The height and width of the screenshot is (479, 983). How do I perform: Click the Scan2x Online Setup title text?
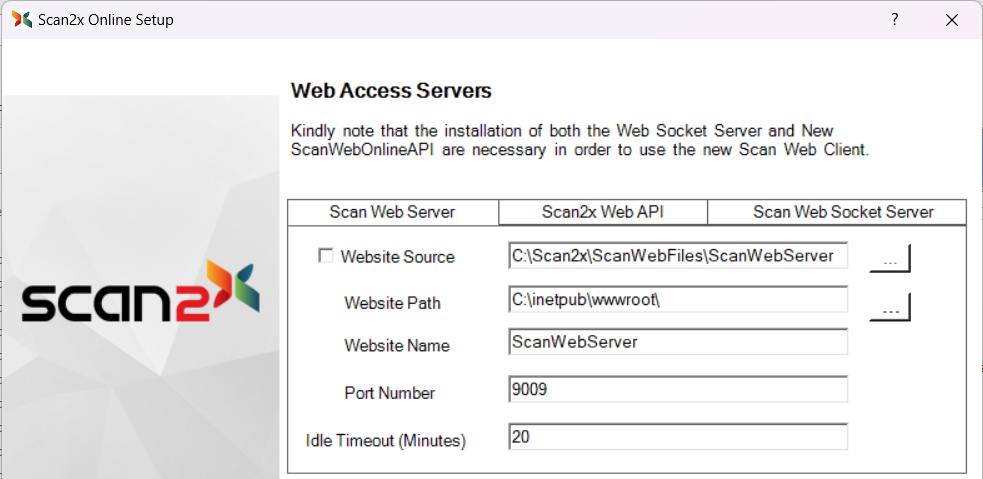[x=106, y=20]
